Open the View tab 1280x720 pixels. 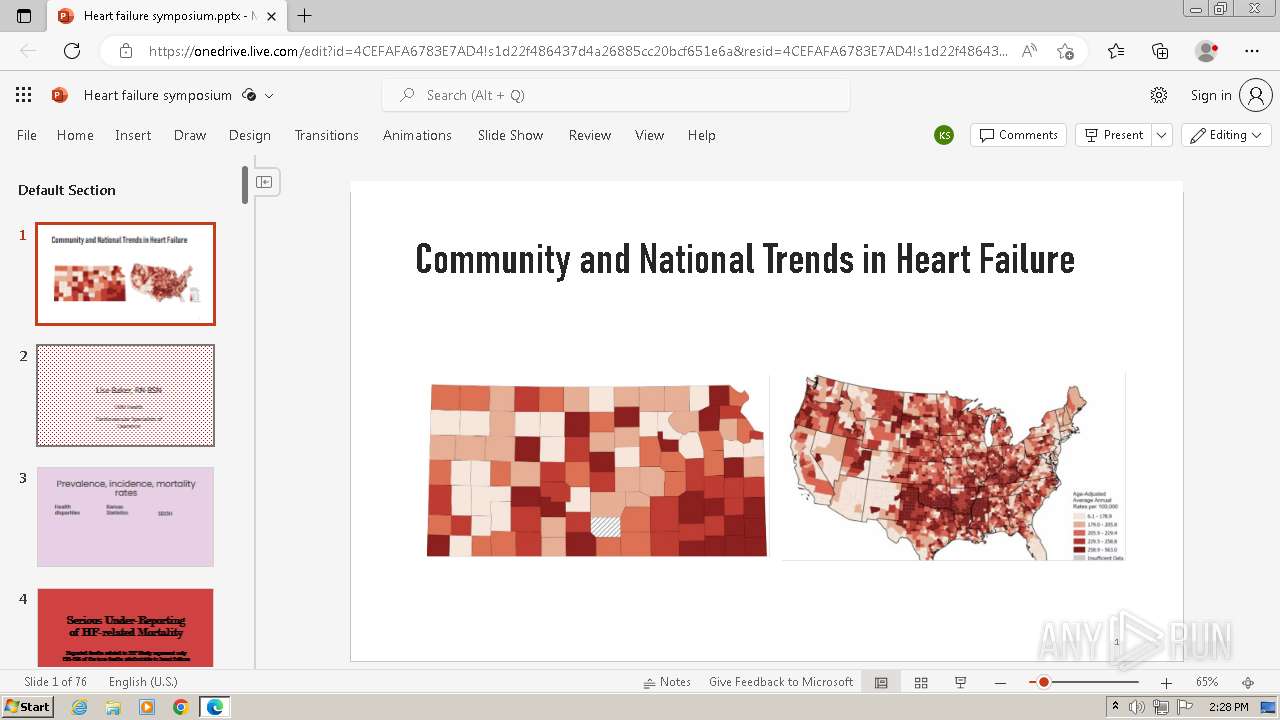coord(650,135)
